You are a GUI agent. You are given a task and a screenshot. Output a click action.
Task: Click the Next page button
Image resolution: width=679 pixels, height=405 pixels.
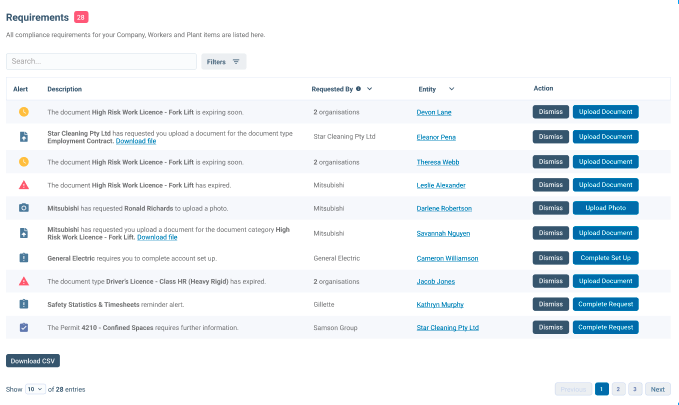pos(658,389)
